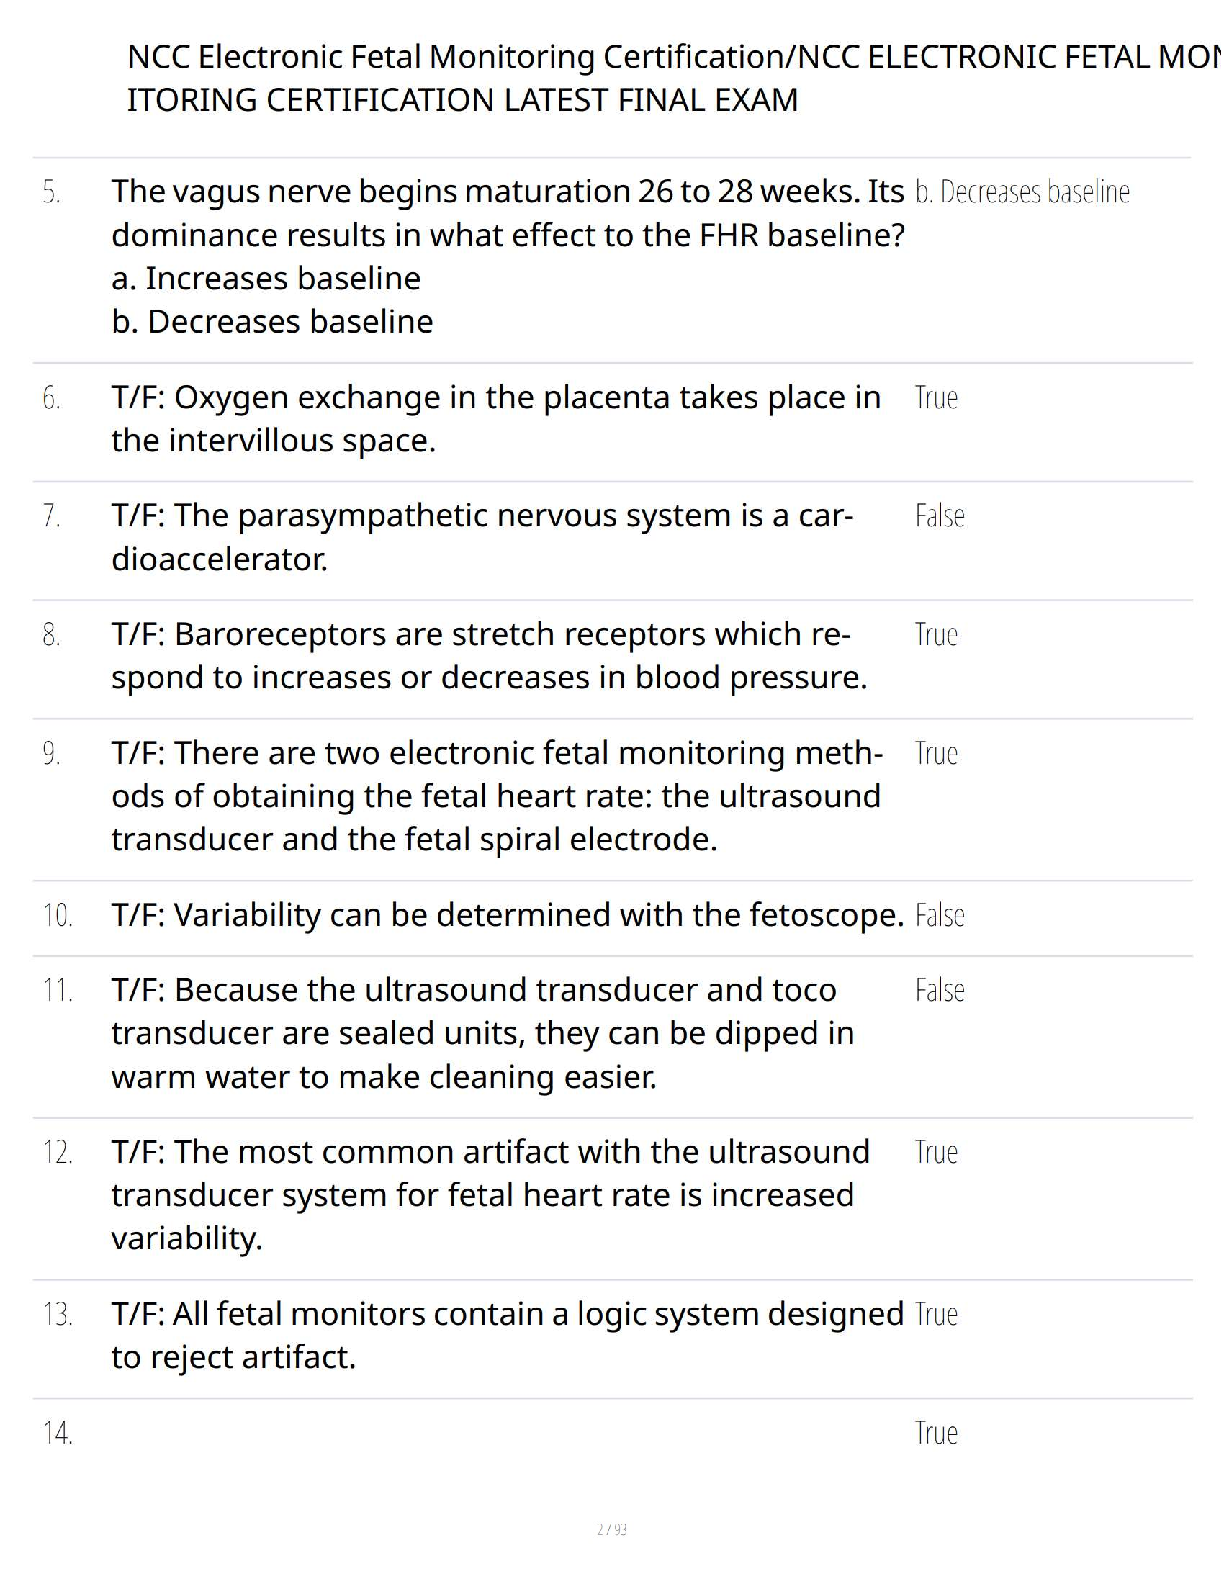
Task: Click question 6 about intervillous space
Action: 495,419
